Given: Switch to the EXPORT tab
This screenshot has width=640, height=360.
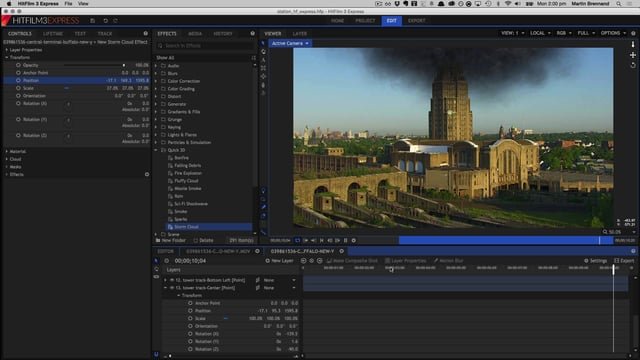Looking at the screenshot, I should coord(416,20).
